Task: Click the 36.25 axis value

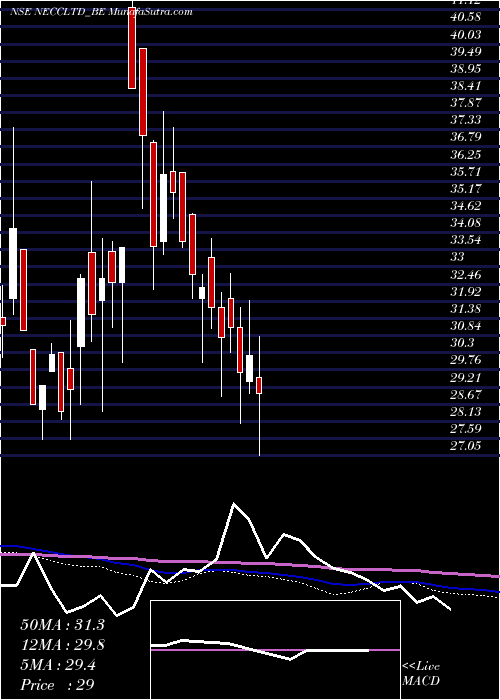Action: point(467,154)
